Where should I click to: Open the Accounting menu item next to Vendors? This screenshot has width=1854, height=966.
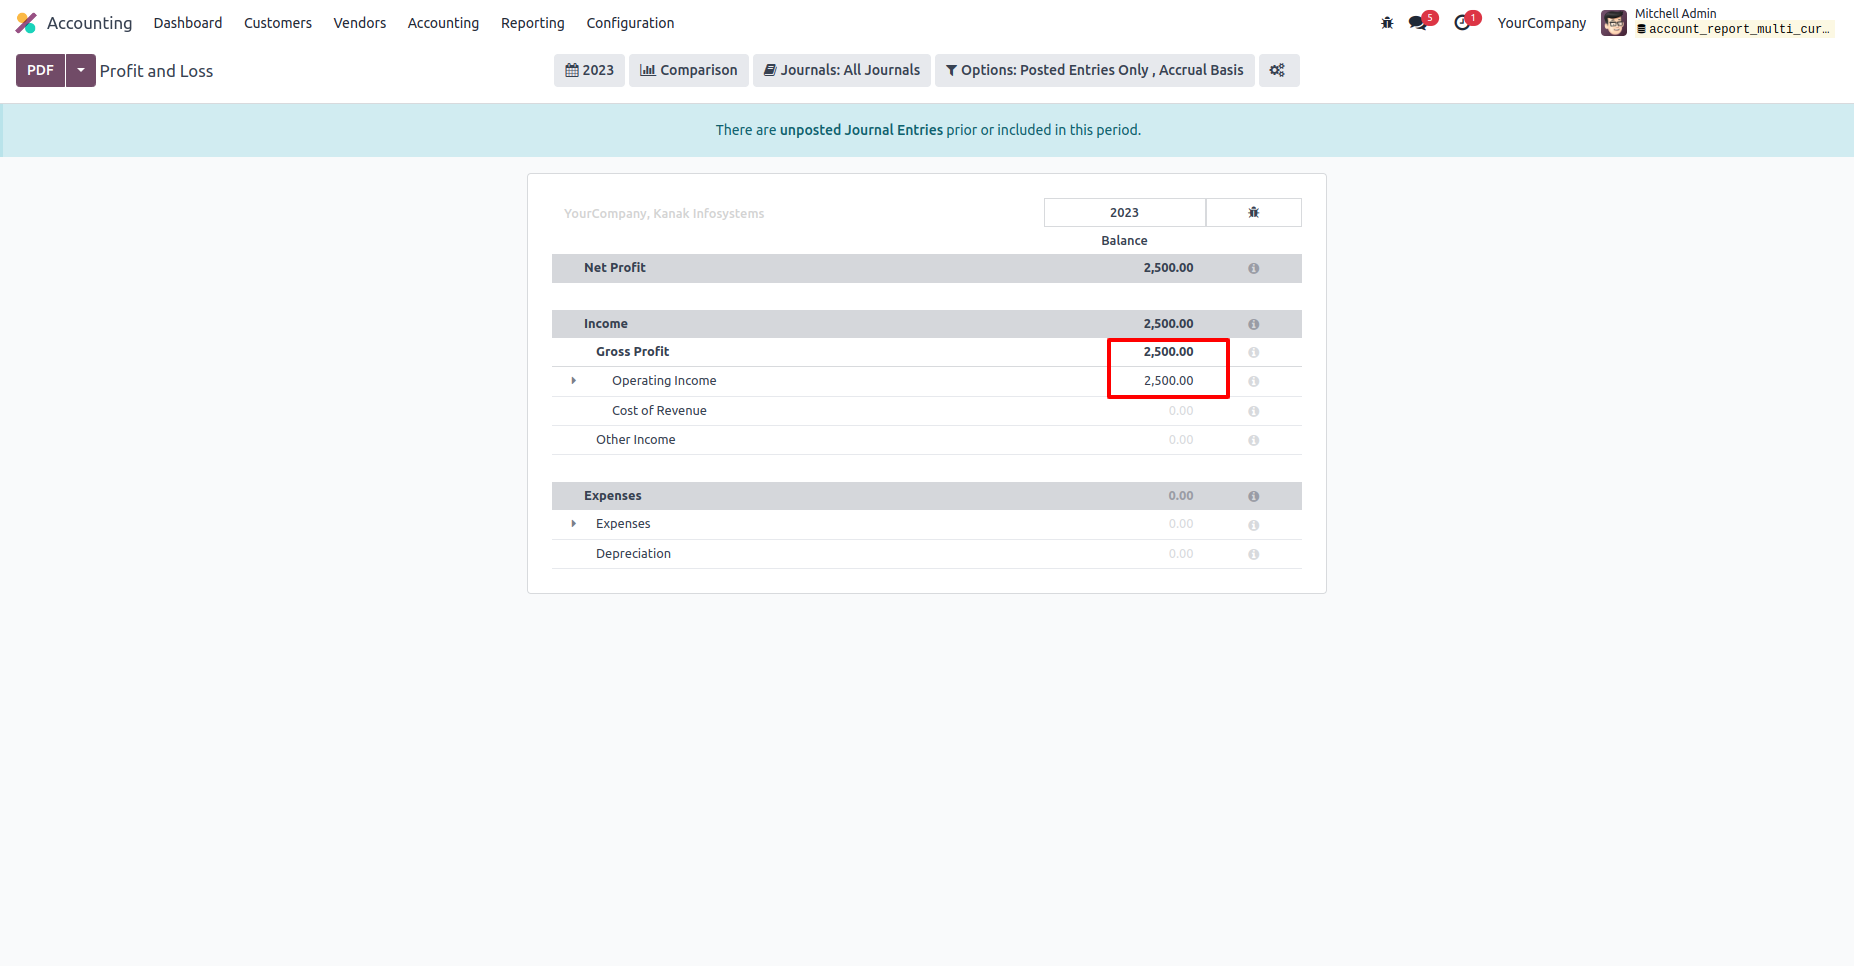[x=443, y=23]
